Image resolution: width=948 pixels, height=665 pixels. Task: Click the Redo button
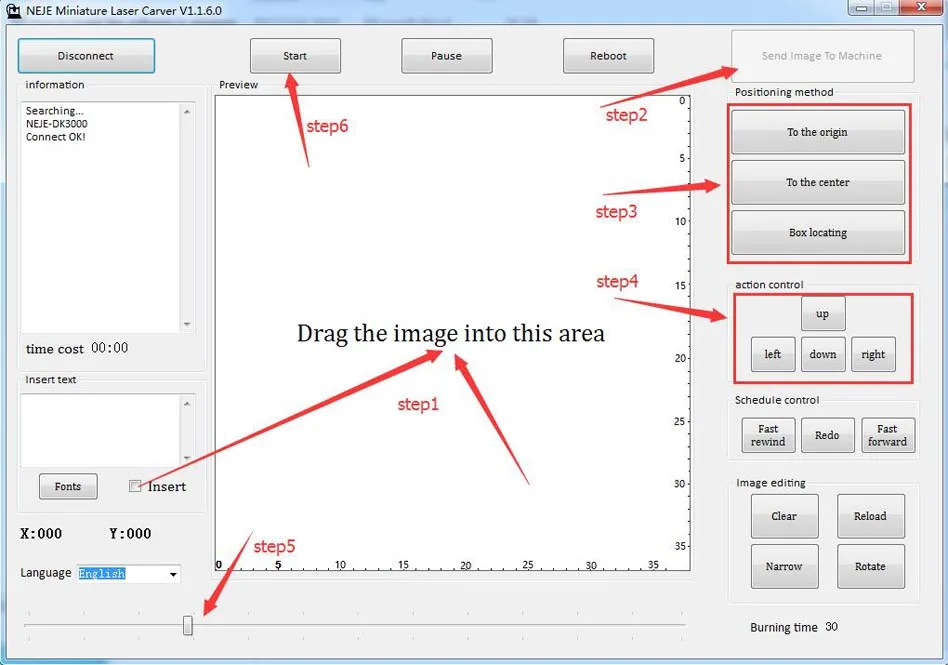827,435
